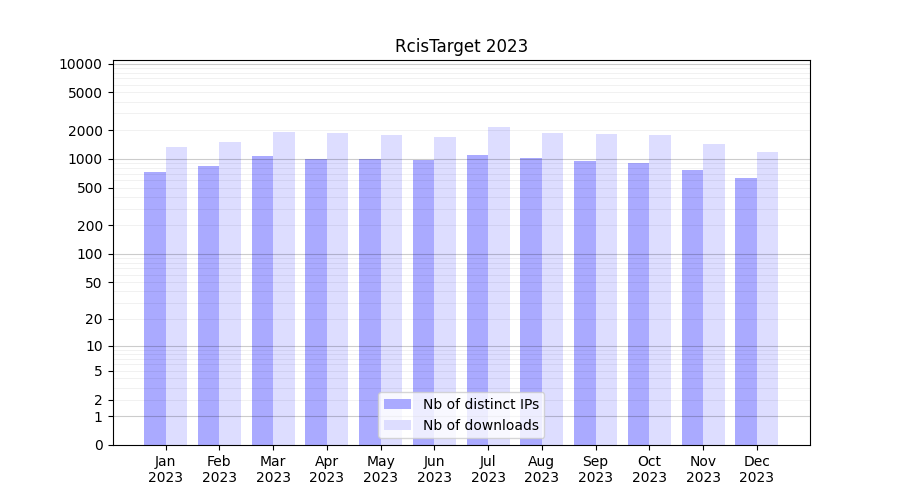
Task: Select the Dec 2023 downloads bar
Action: click(x=767, y=298)
